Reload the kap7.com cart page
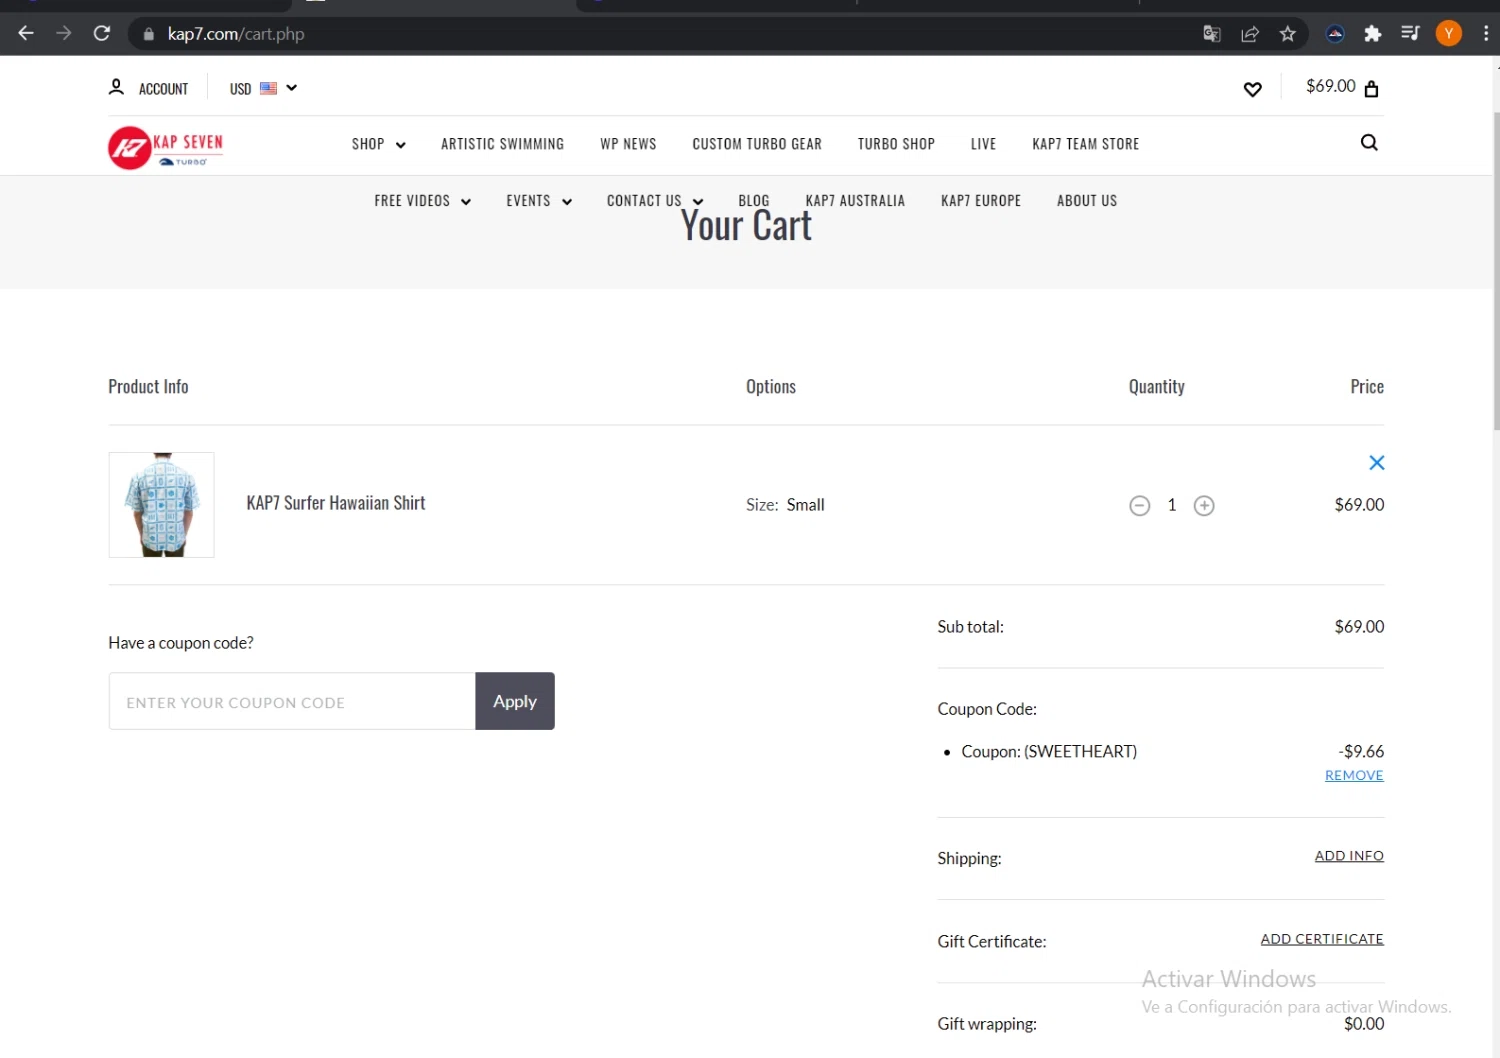 pos(102,34)
